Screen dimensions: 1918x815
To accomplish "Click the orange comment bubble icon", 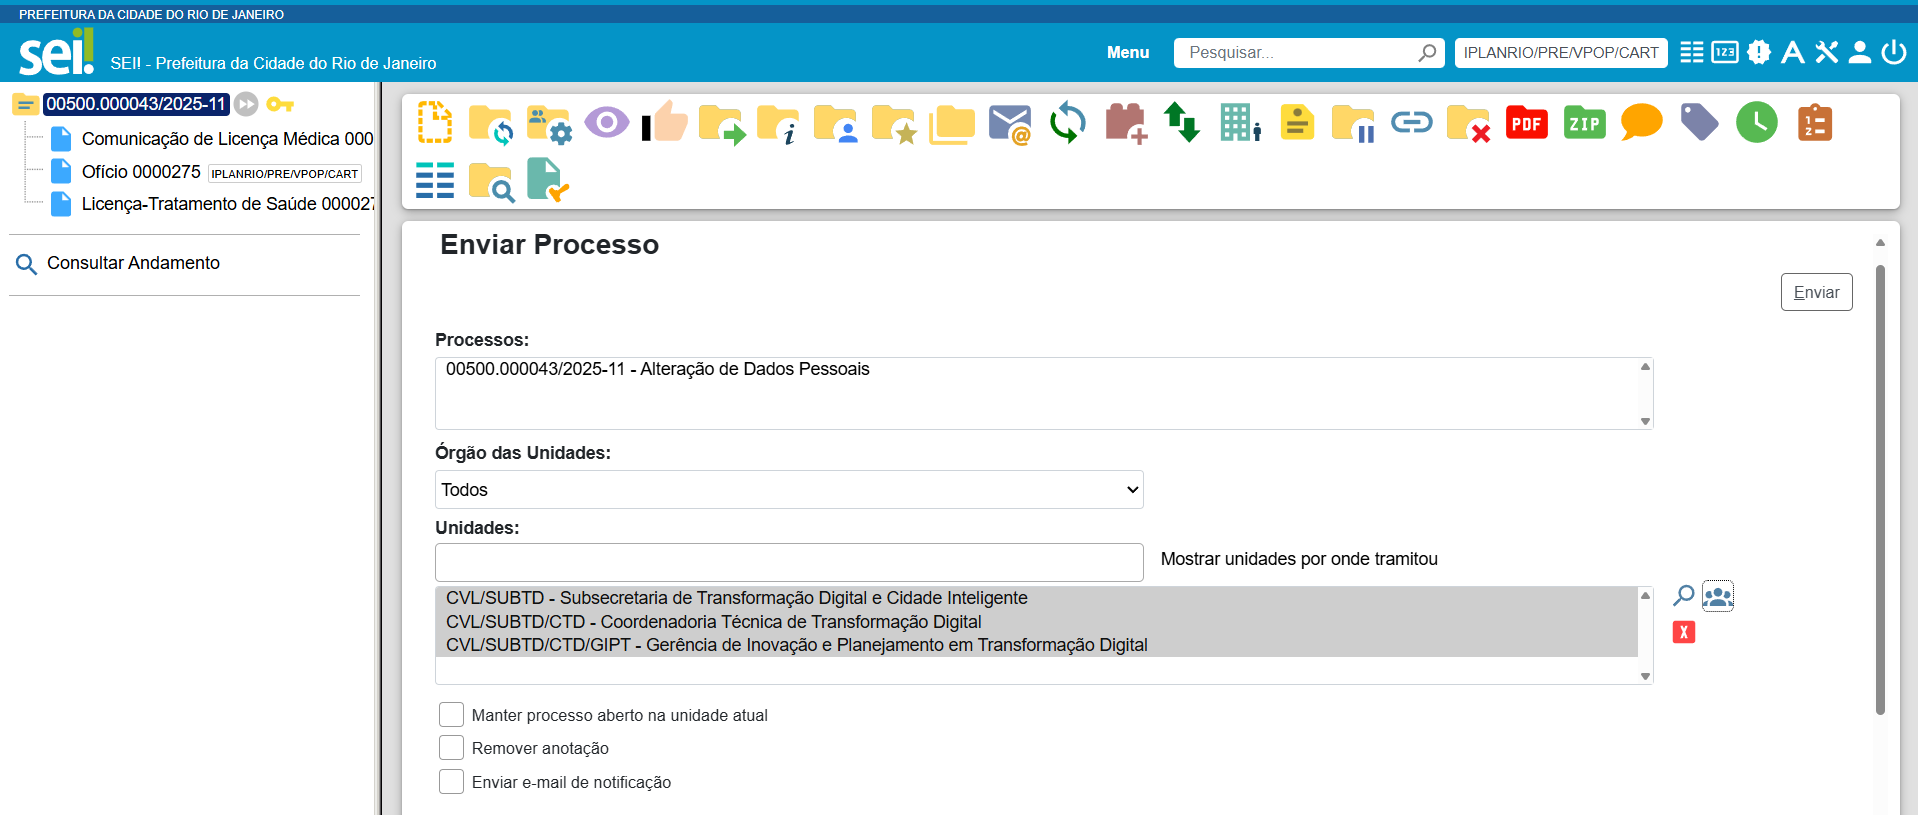I will pos(1641,123).
